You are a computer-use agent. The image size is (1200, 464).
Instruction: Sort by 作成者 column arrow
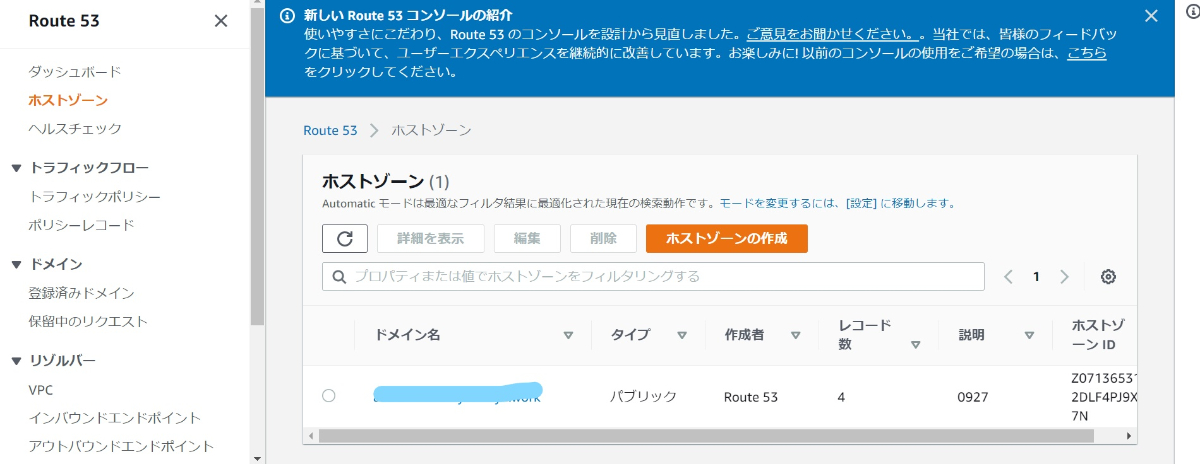click(796, 335)
